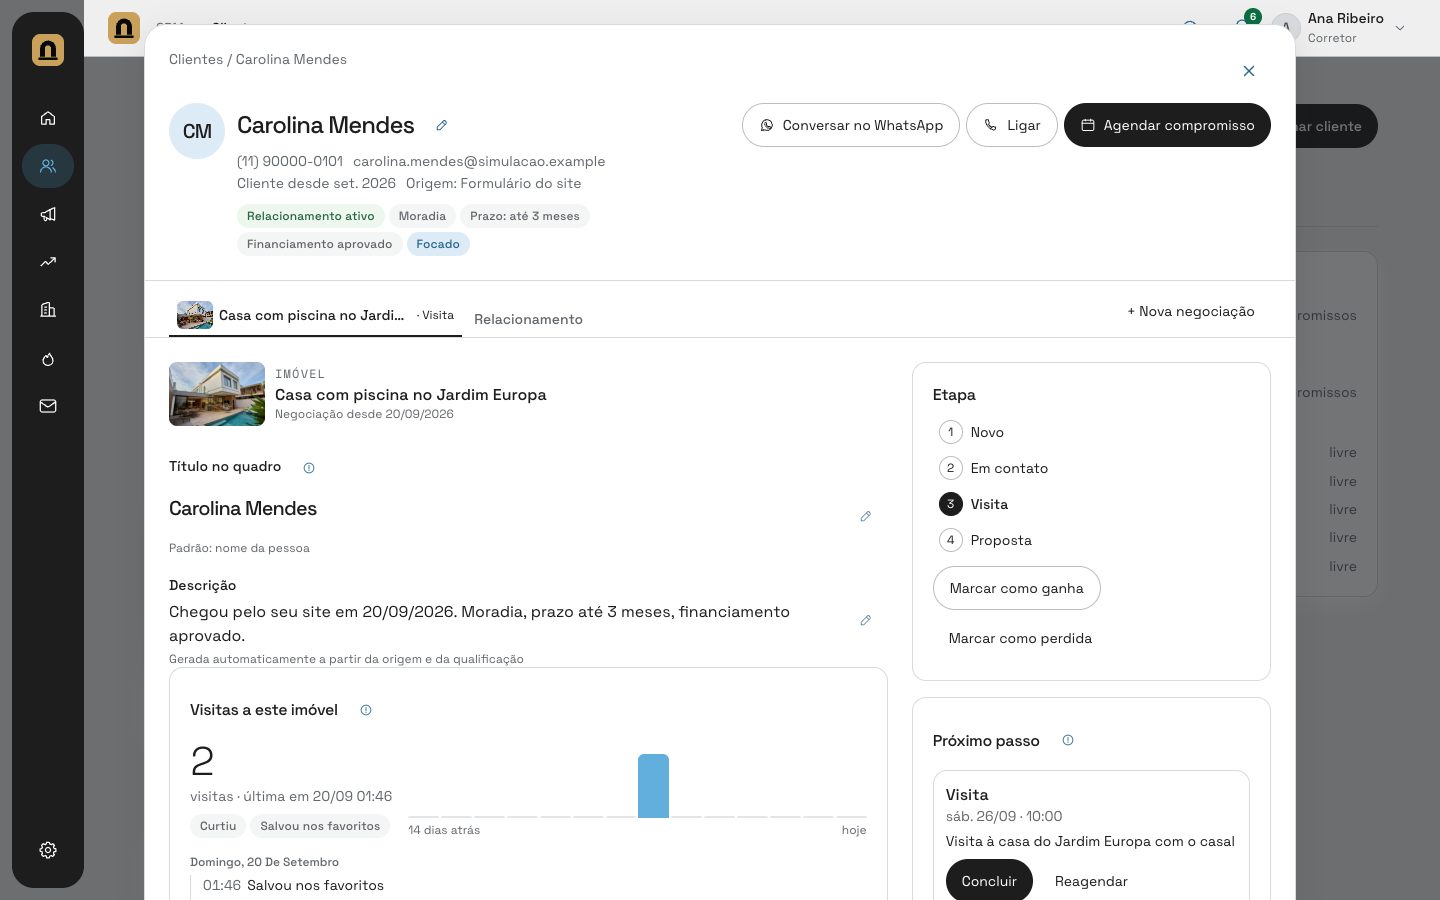Select stage 1 Novo
The height and width of the screenshot is (900, 1440).
click(x=971, y=432)
